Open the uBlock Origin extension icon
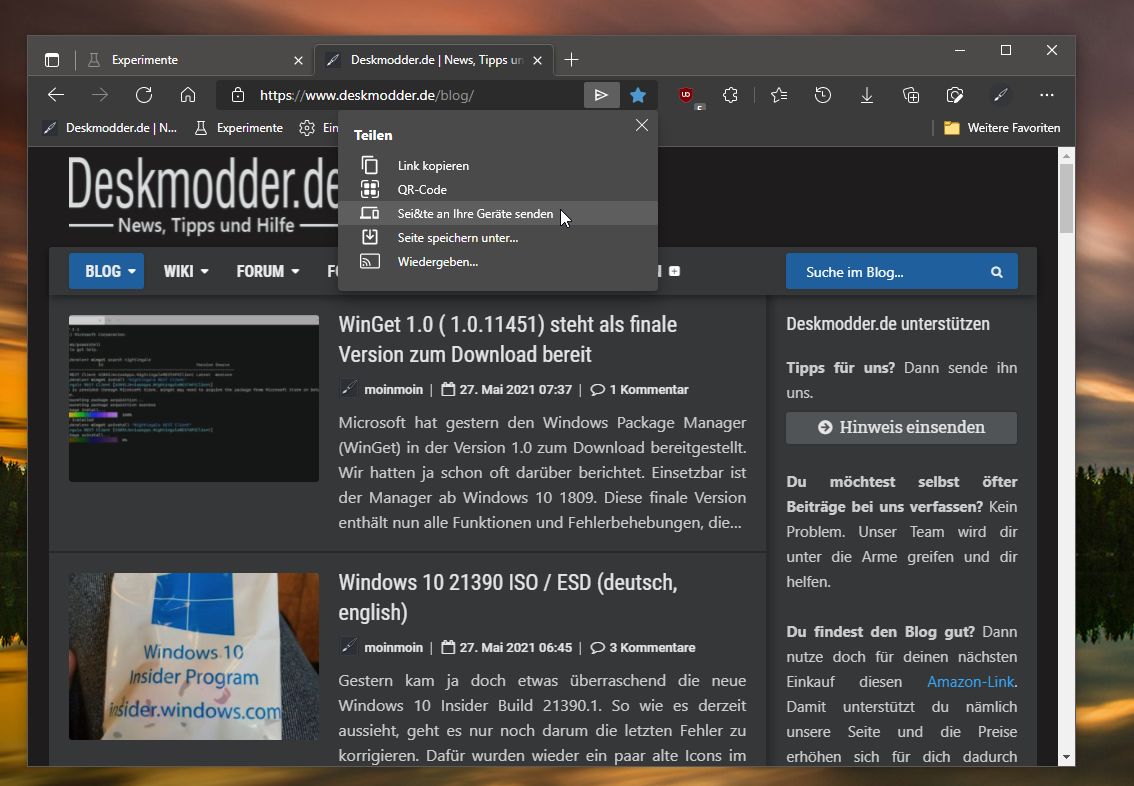Image resolution: width=1134 pixels, height=786 pixels. [x=686, y=95]
